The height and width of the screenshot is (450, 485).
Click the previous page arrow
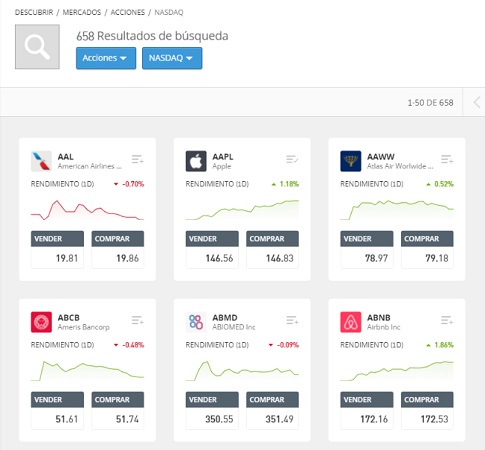coord(477,102)
